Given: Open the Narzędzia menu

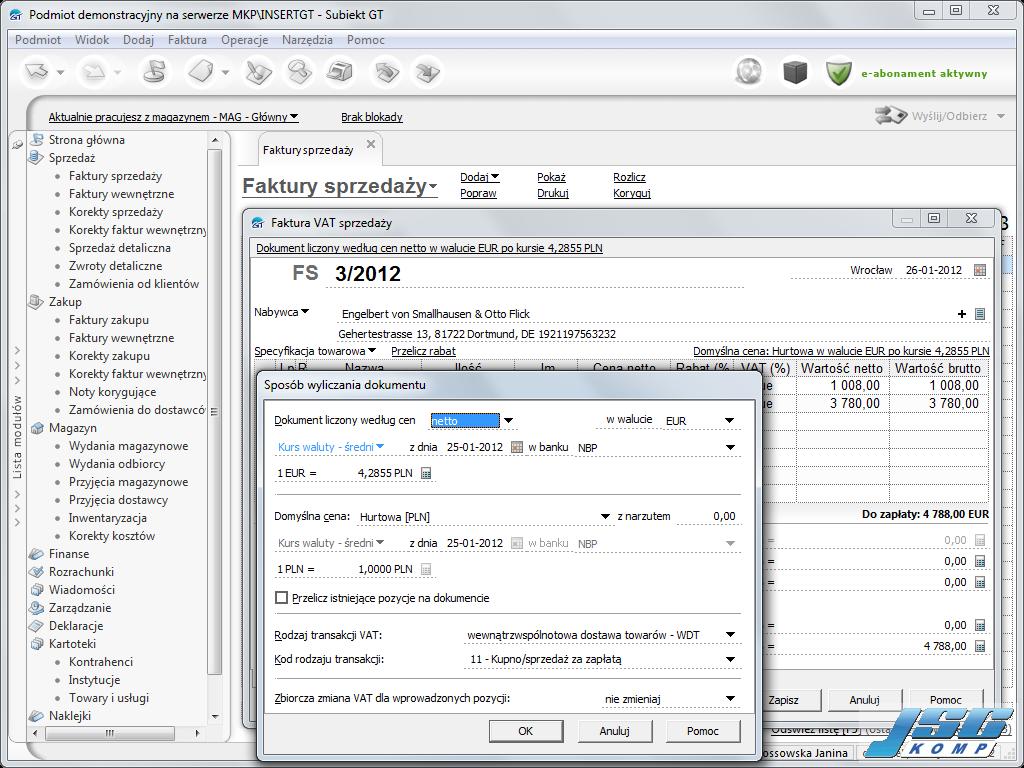Looking at the screenshot, I should [308, 40].
